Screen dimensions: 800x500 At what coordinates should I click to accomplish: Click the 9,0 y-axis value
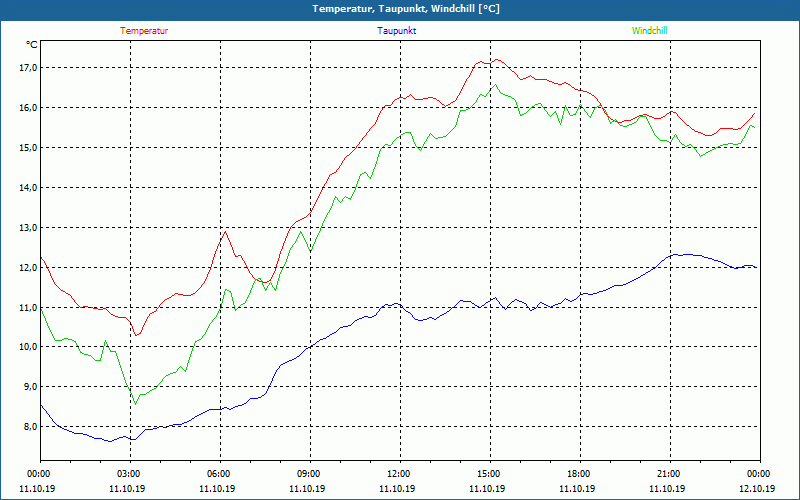pos(30,387)
